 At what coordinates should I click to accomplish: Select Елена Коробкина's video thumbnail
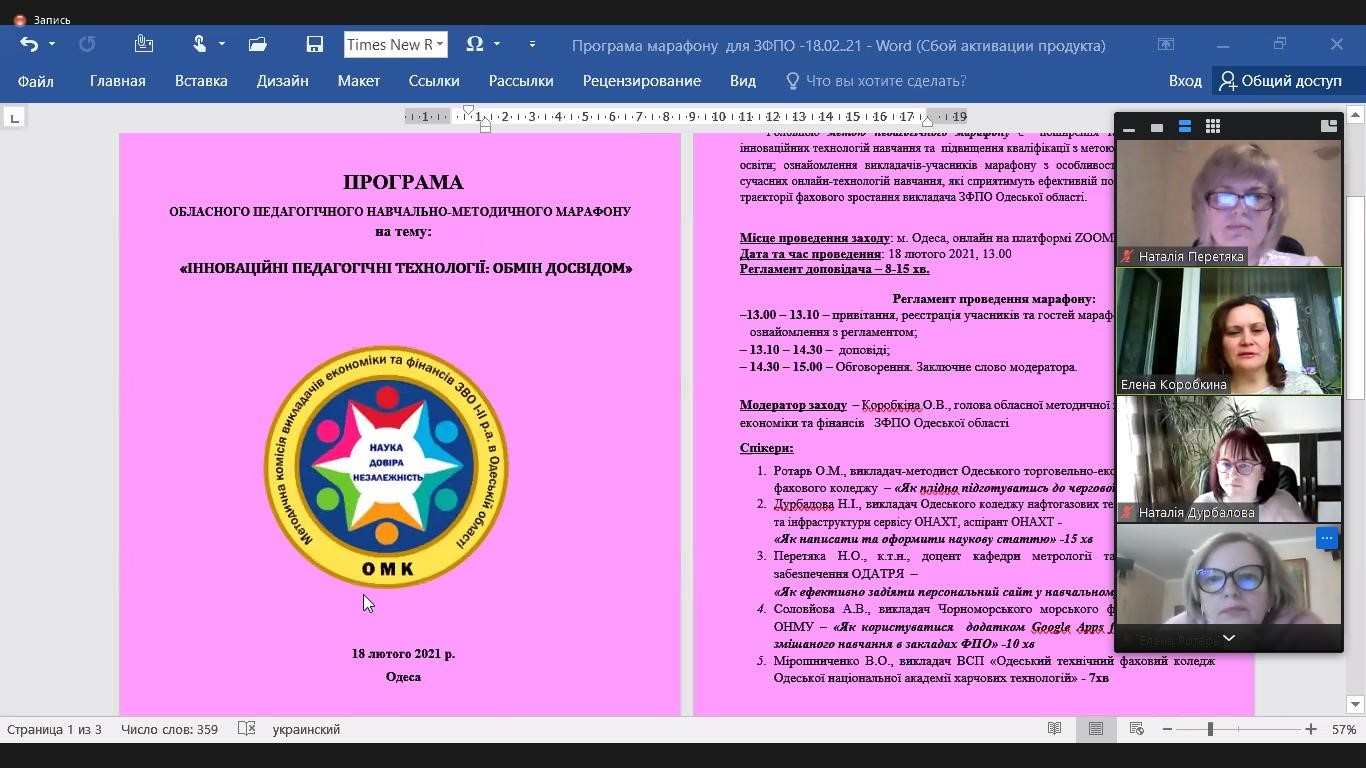coord(1229,331)
